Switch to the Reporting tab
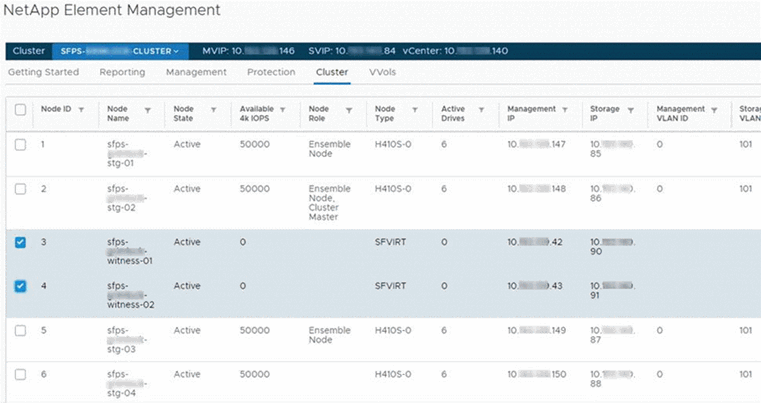This screenshot has height=403, width=761. click(x=122, y=72)
